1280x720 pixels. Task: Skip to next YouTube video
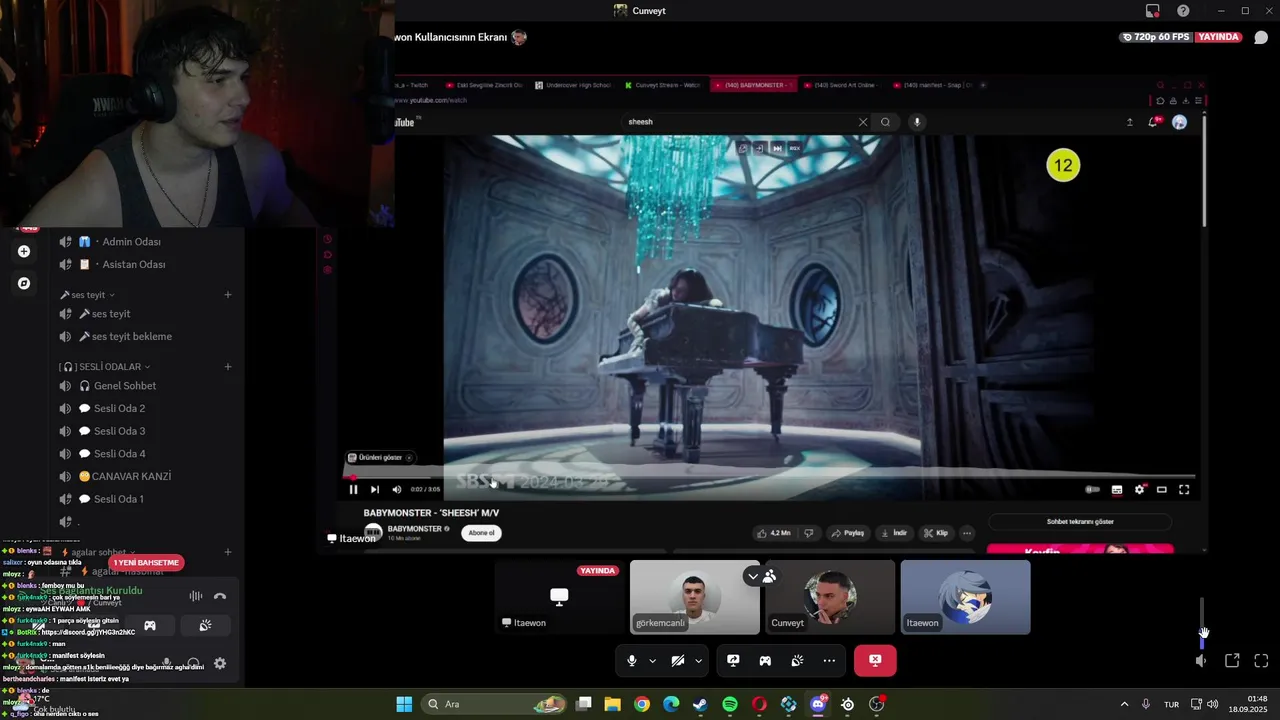click(375, 489)
